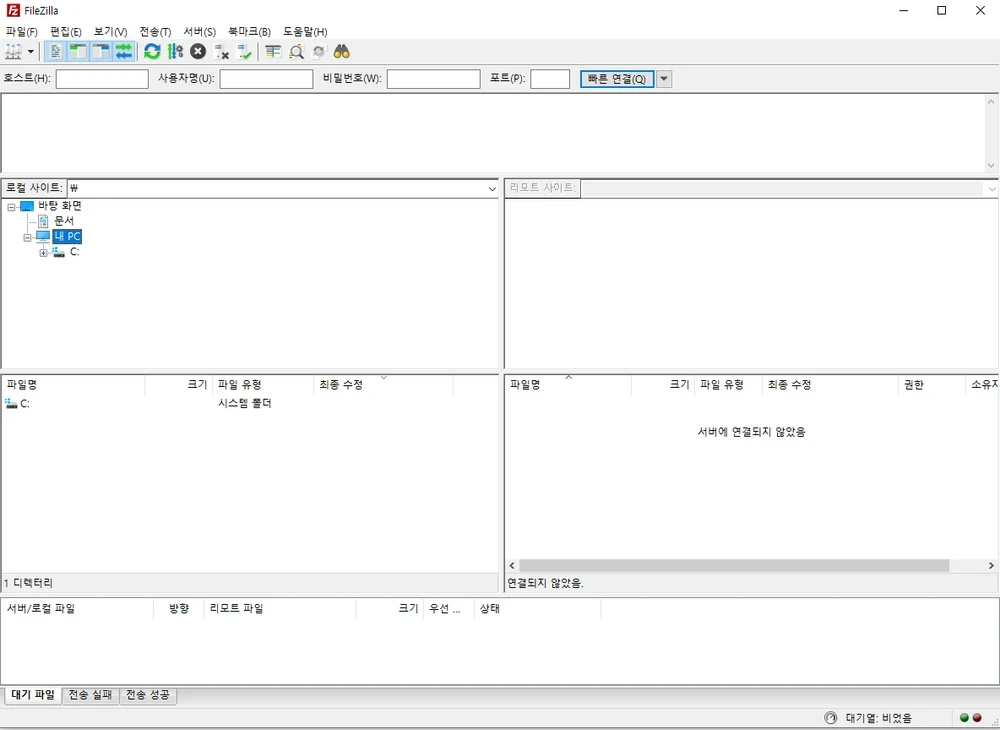Click the 시스템 폴더 file type cell
Viewport: 1000px width, 730px height.
click(245, 404)
